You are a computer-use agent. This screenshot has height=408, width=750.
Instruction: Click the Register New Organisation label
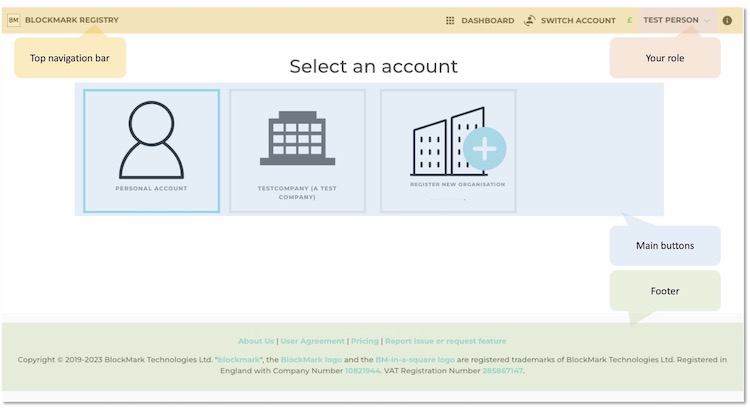click(457, 184)
